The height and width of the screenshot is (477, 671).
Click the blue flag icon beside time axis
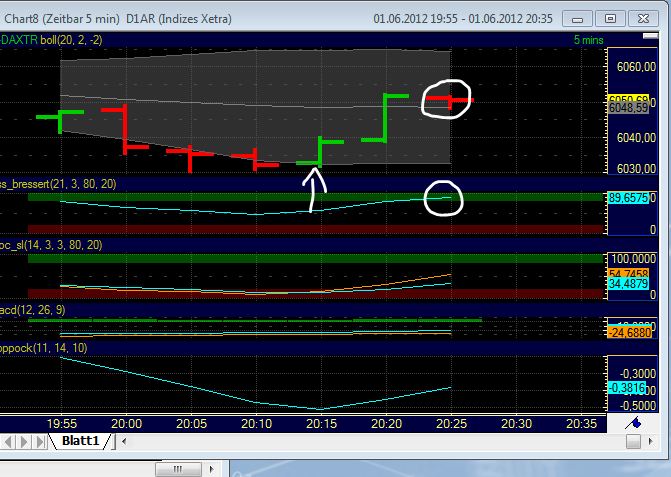(x=633, y=424)
